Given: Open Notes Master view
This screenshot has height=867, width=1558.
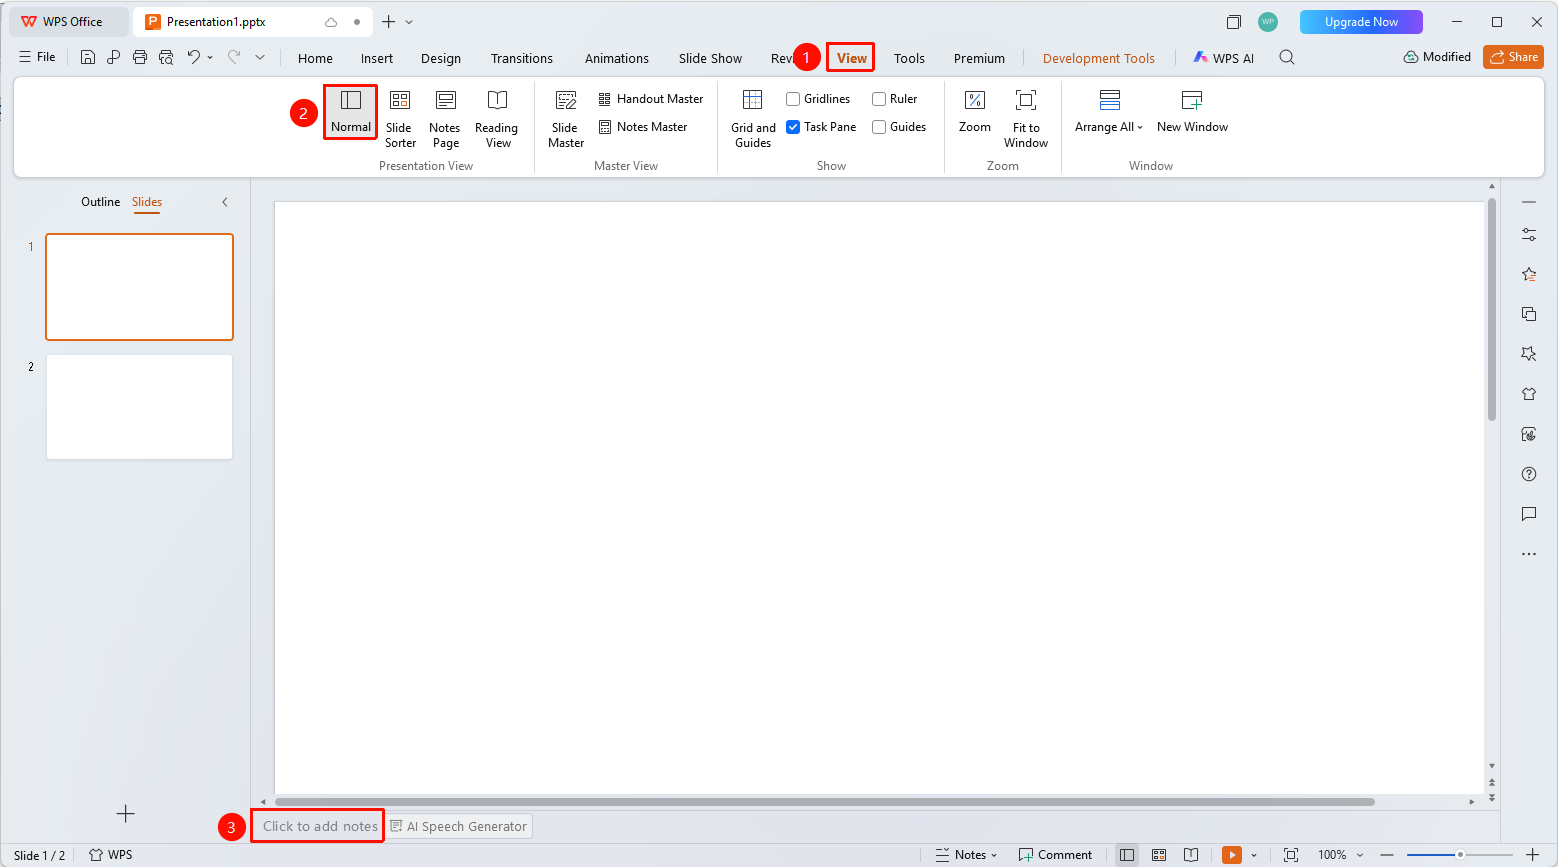Looking at the screenshot, I should (643, 127).
